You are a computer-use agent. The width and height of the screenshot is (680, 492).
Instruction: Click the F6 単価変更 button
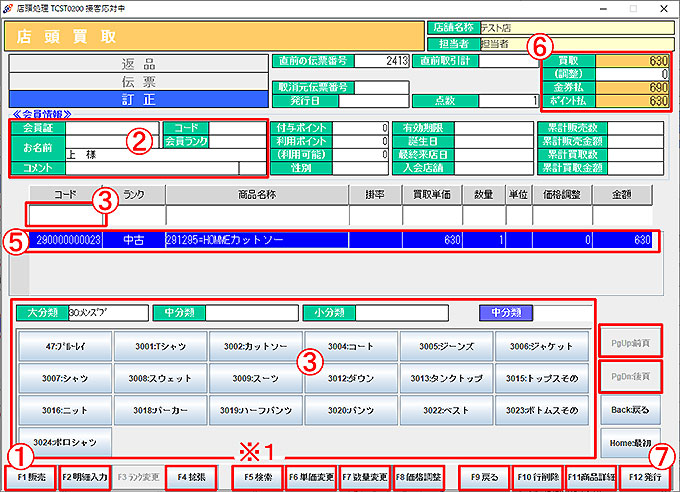click(310, 477)
